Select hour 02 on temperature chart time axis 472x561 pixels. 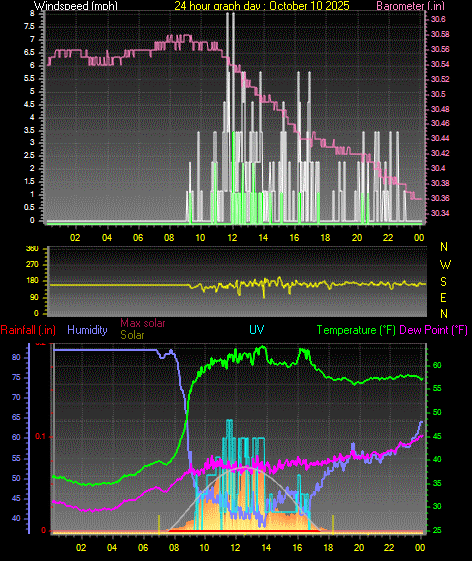point(81,548)
